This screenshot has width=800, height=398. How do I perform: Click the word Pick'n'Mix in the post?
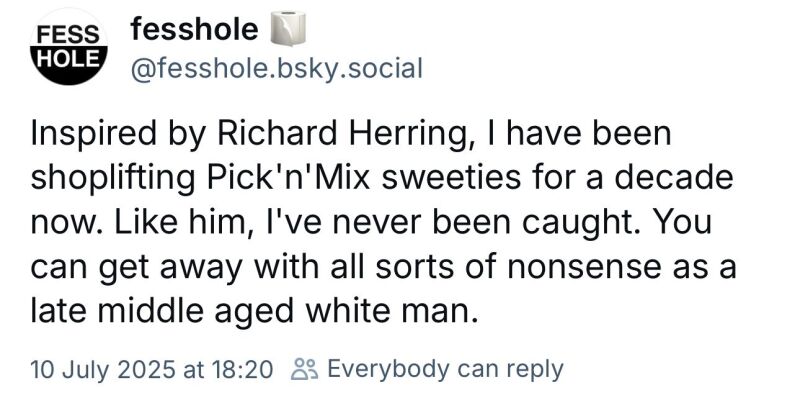coord(288,178)
